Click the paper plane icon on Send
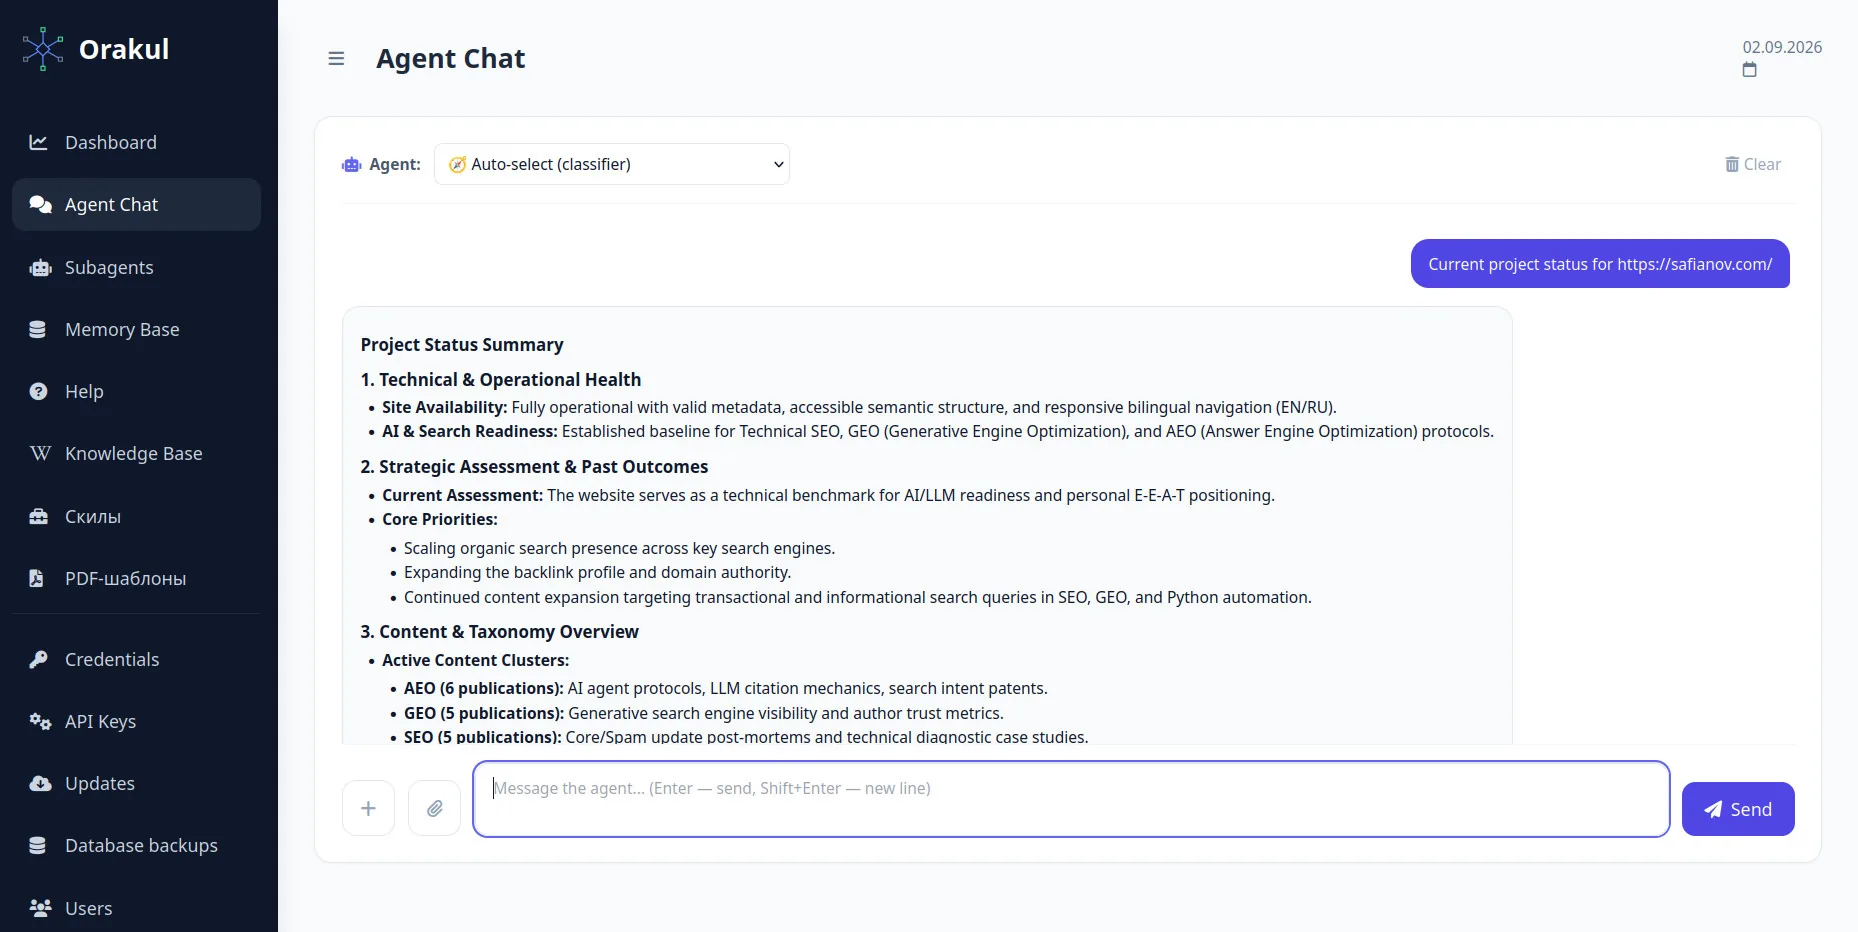Image resolution: width=1858 pixels, height=932 pixels. click(1713, 810)
